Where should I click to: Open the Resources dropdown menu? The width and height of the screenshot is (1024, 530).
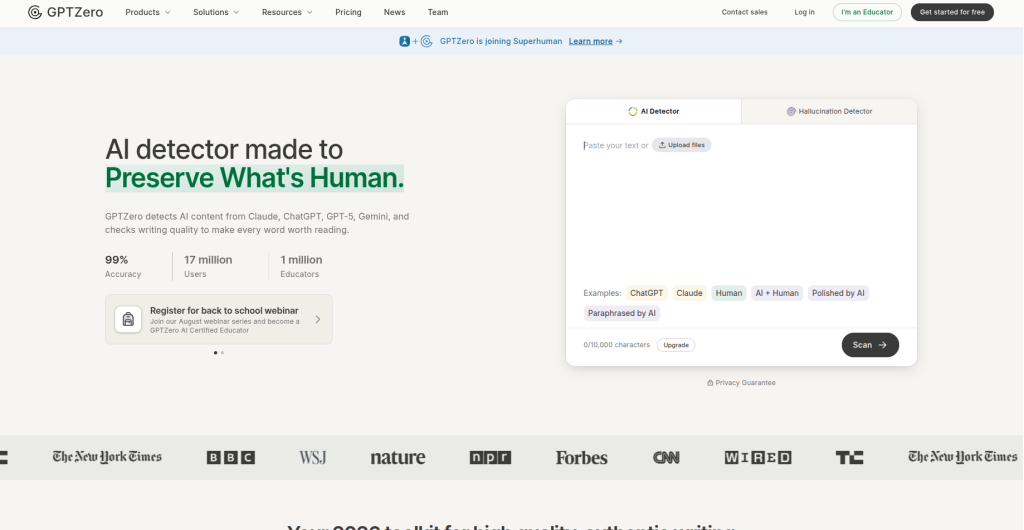click(x=287, y=12)
